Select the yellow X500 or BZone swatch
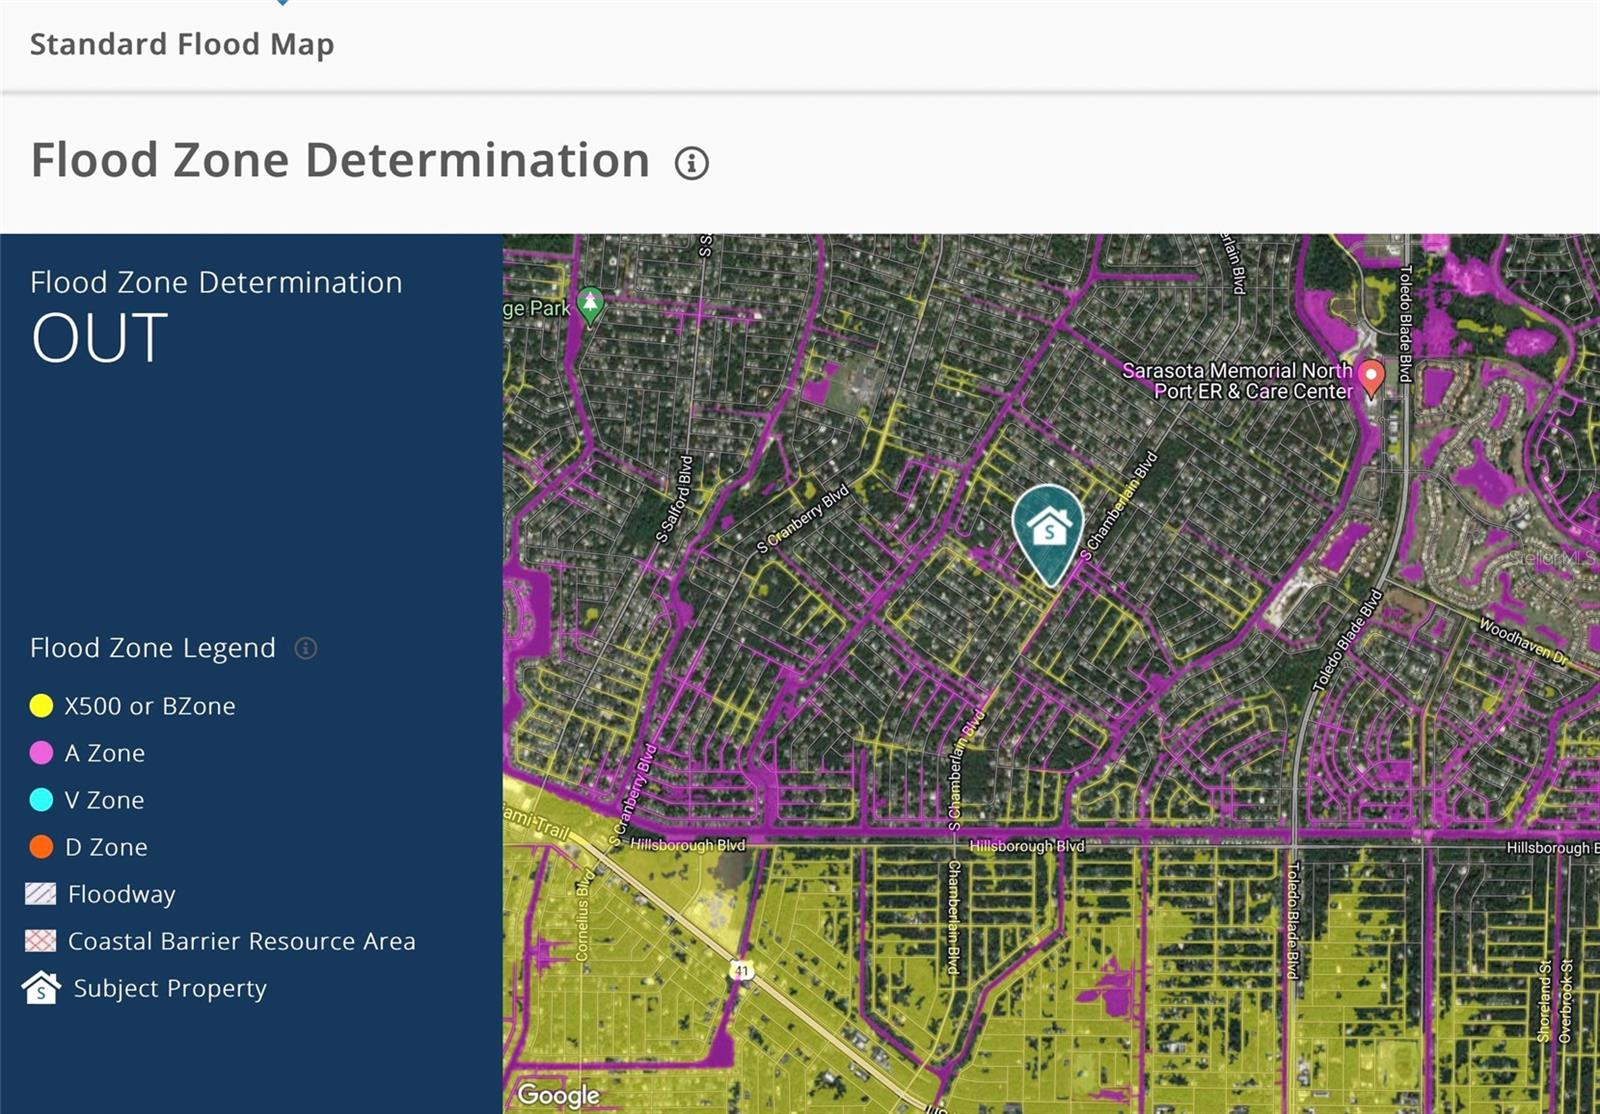This screenshot has height=1114, width=1600. (x=41, y=706)
